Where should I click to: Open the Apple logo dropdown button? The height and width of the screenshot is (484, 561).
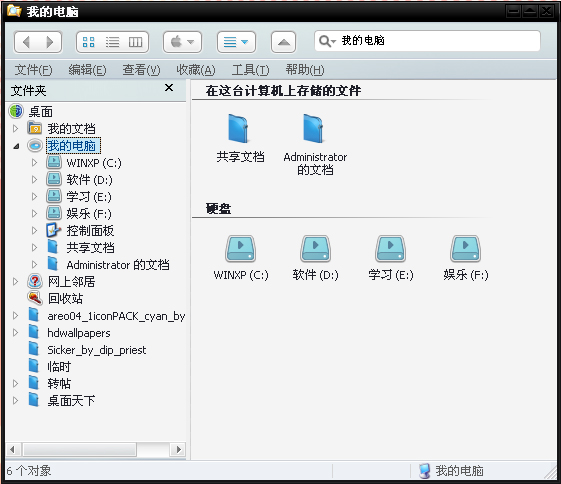click(182, 42)
